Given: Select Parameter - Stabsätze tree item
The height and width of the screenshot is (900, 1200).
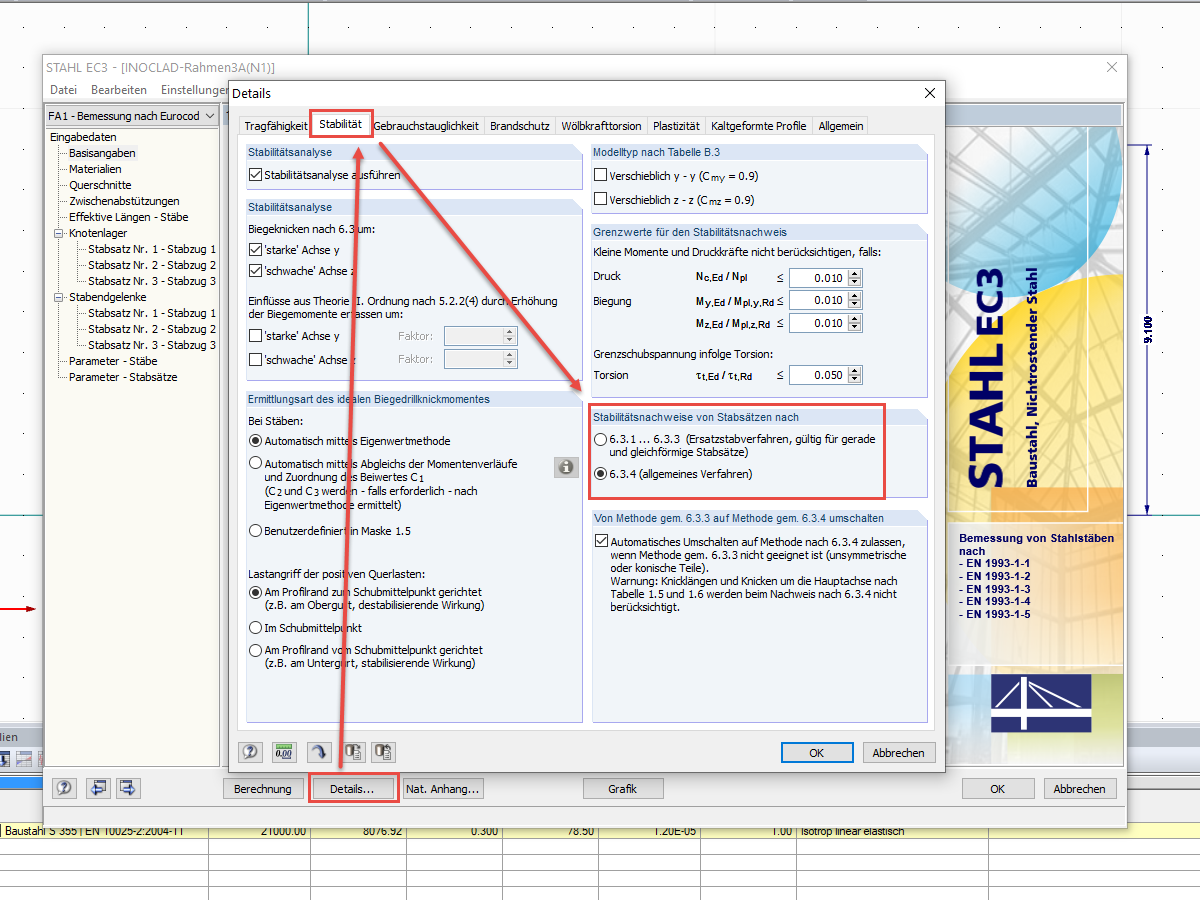Looking at the screenshot, I should [x=123, y=377].
